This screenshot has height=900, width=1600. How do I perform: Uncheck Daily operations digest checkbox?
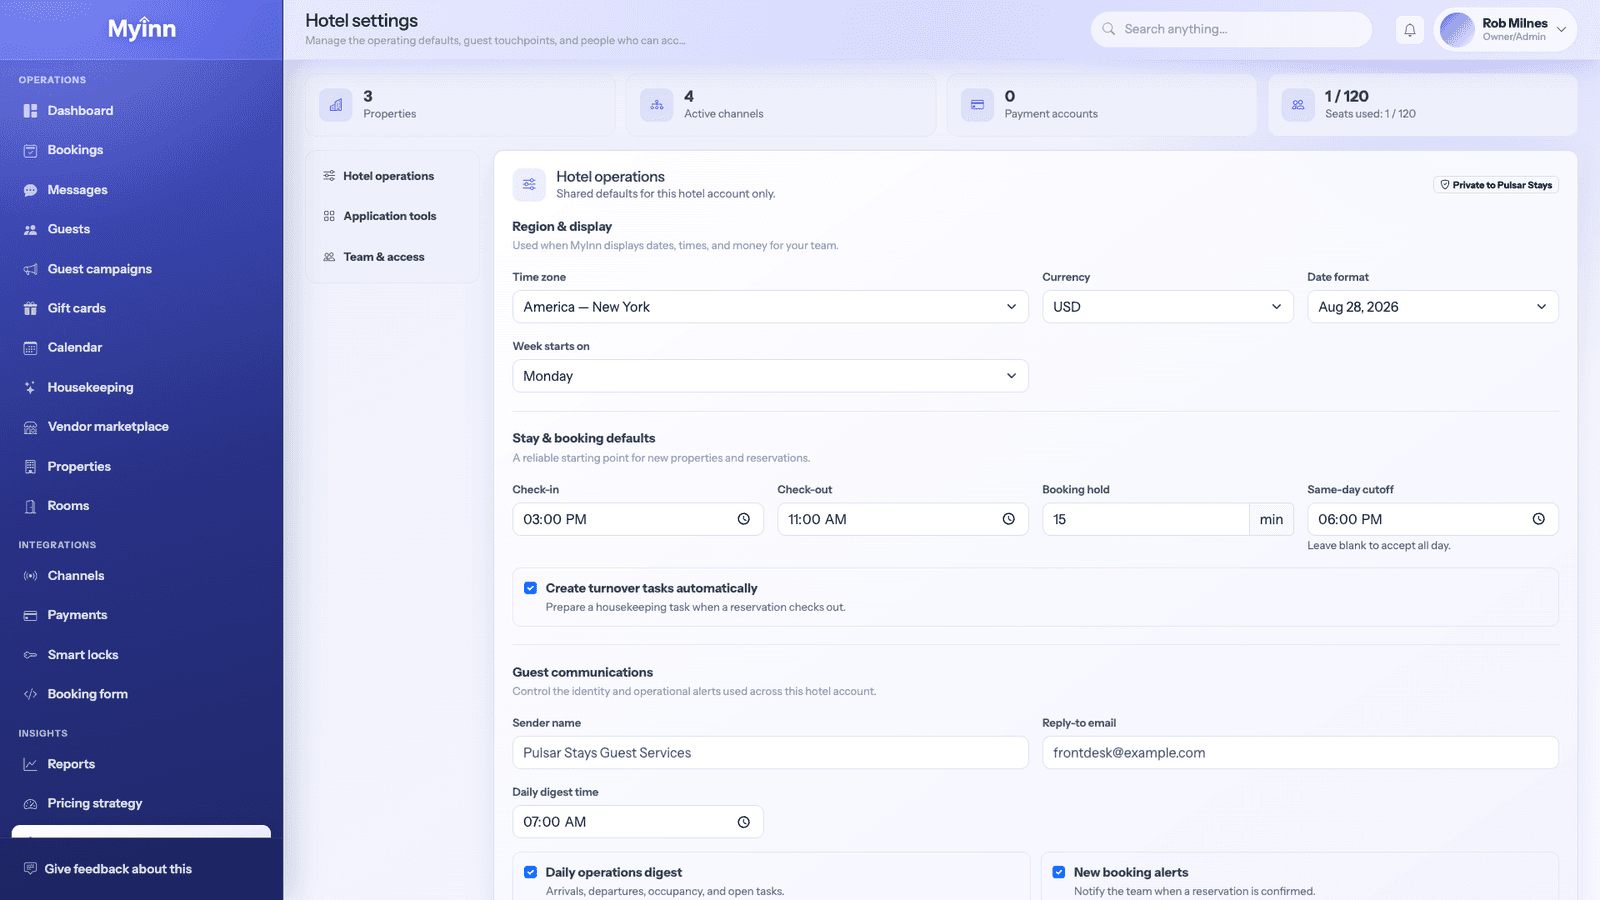point(530,872)
